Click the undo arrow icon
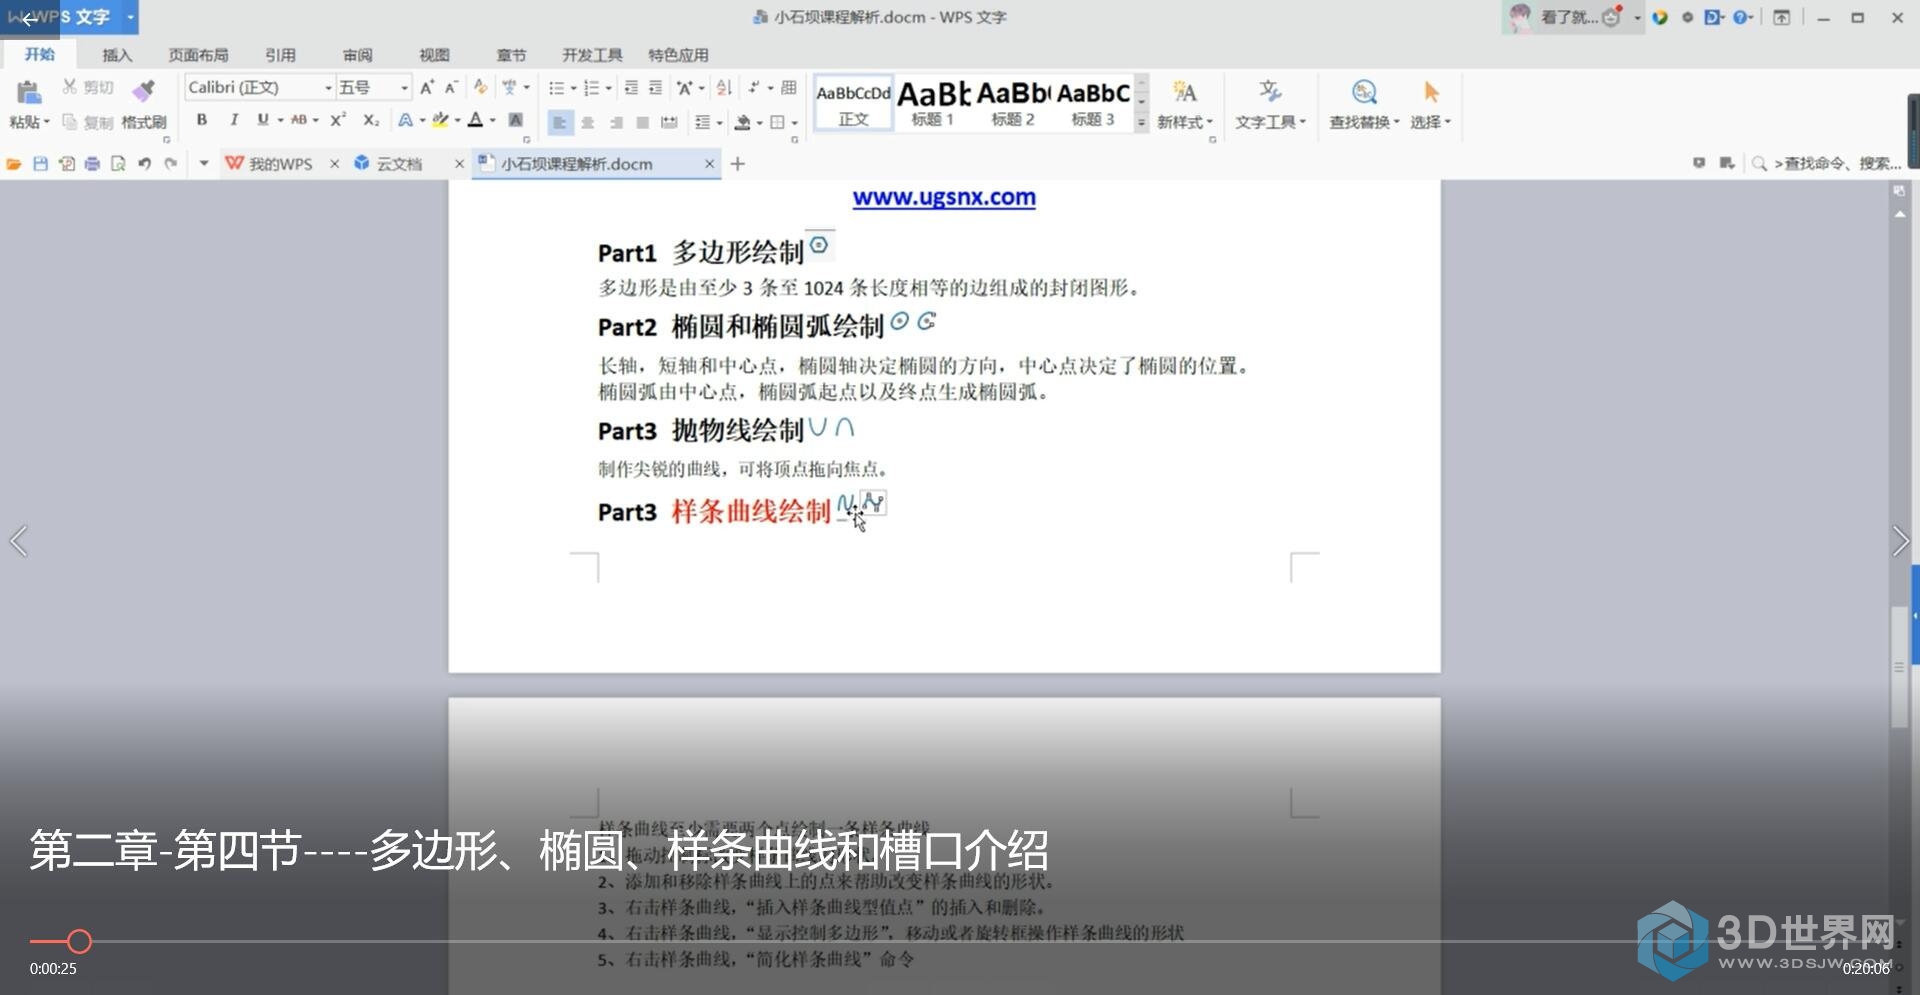The width and height of the screenshot is (1920, 995). [x=144, y=163]
